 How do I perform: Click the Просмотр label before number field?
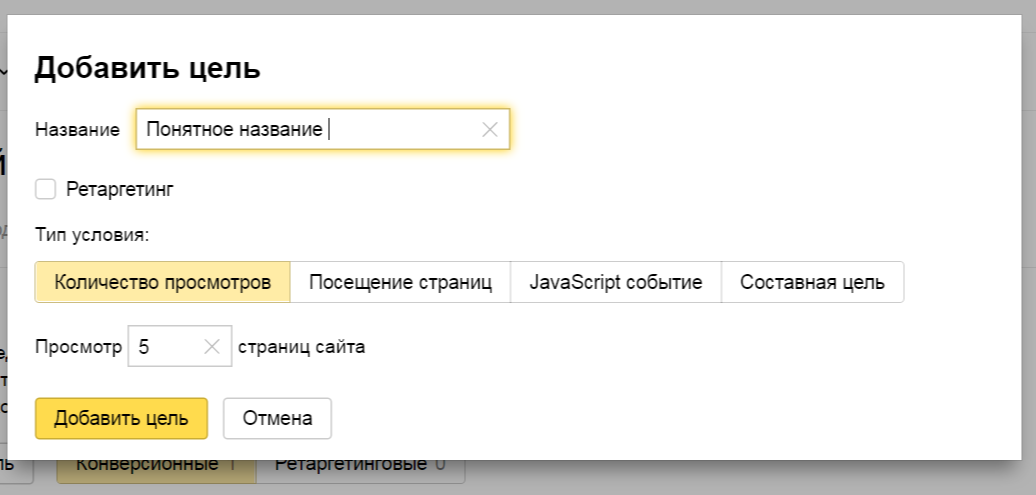click(x=78, y=348)
